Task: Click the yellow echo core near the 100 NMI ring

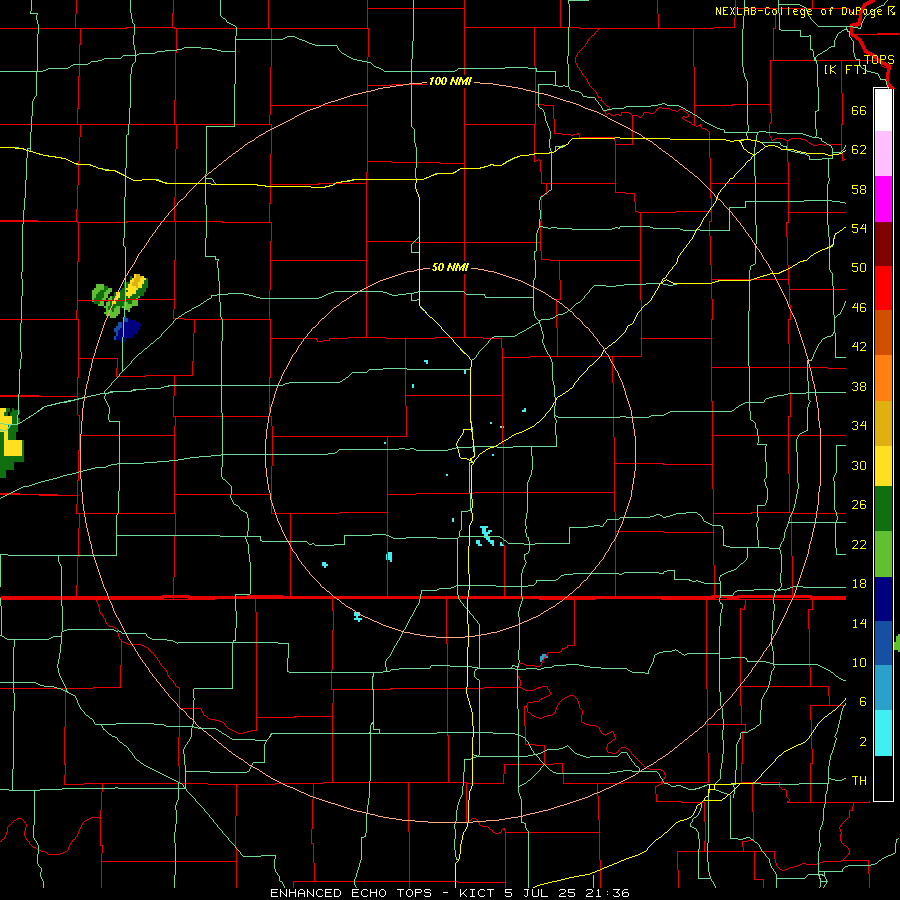Action: 136,285
